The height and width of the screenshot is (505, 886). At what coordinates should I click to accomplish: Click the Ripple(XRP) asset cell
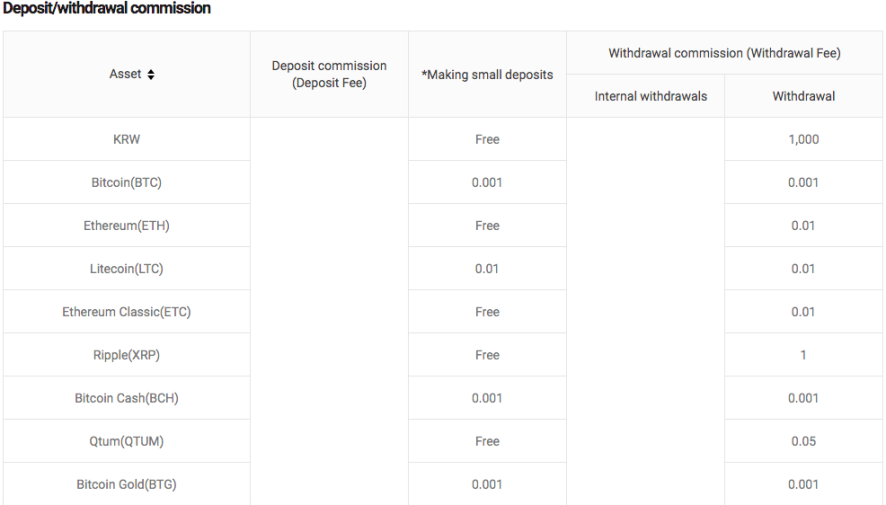[x=127, y=355]
